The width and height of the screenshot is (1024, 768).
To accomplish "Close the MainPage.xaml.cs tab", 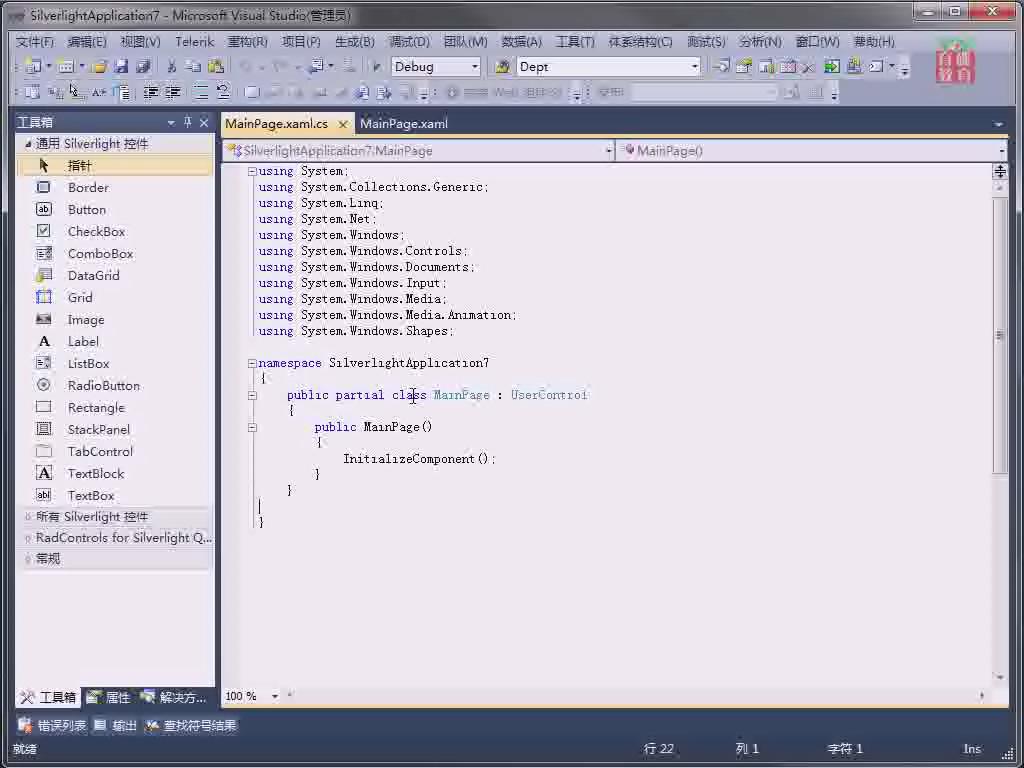I will pyautogui.click(x=343, y=124).
